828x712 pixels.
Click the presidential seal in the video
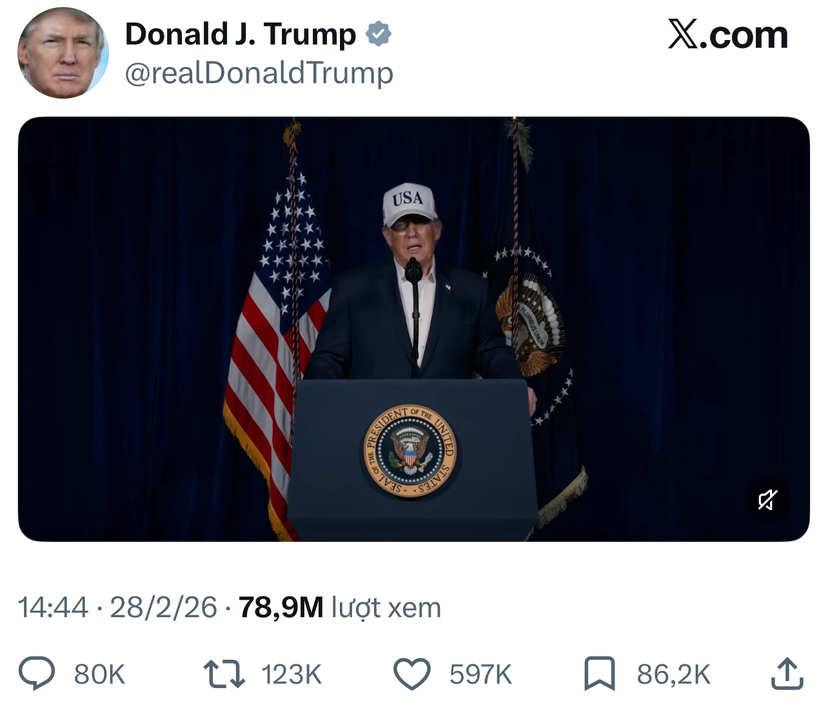click(410, 451)
